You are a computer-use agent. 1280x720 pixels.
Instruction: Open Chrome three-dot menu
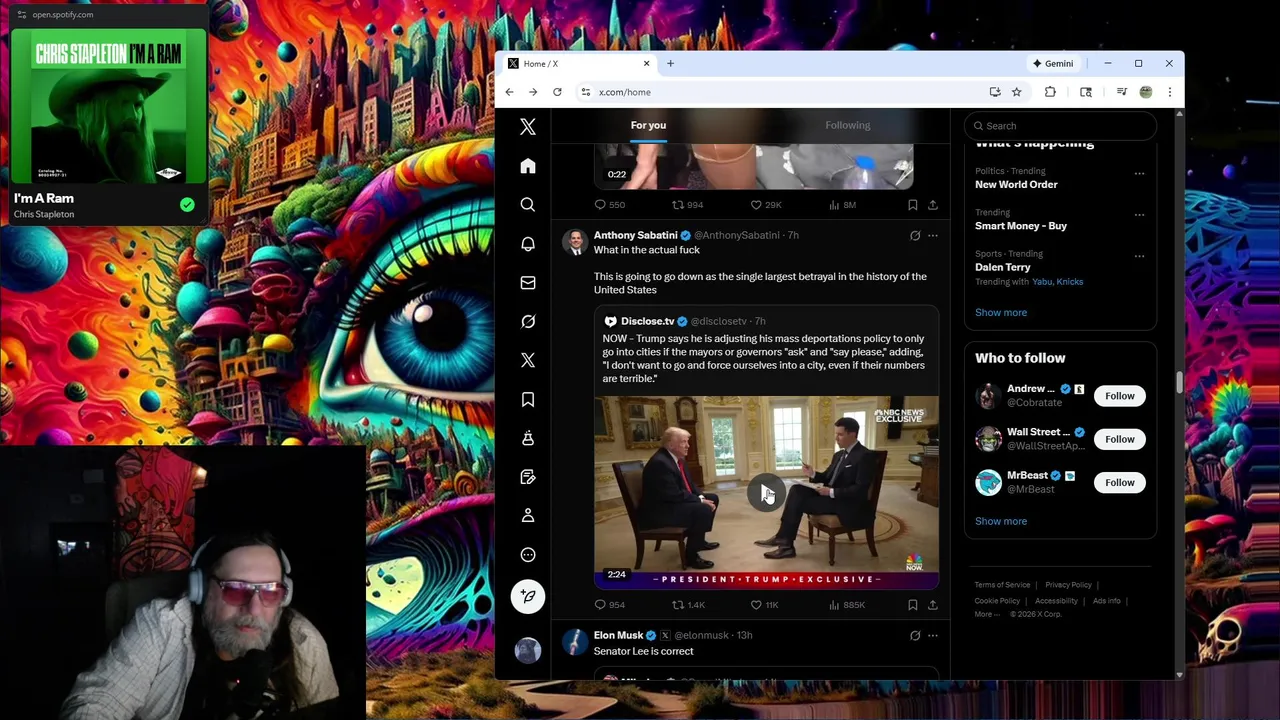(x=1169, y=92)
